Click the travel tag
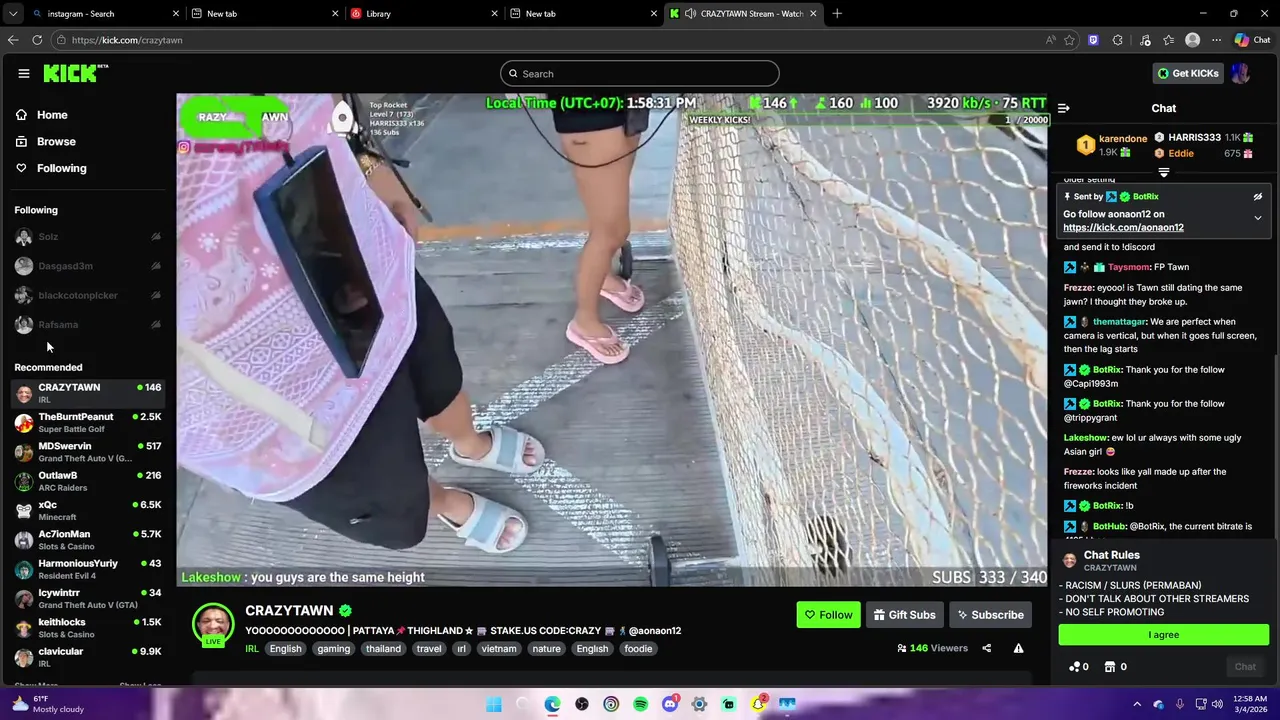The height and width of the screenshot is (720, 1280). tap(429, 649)
